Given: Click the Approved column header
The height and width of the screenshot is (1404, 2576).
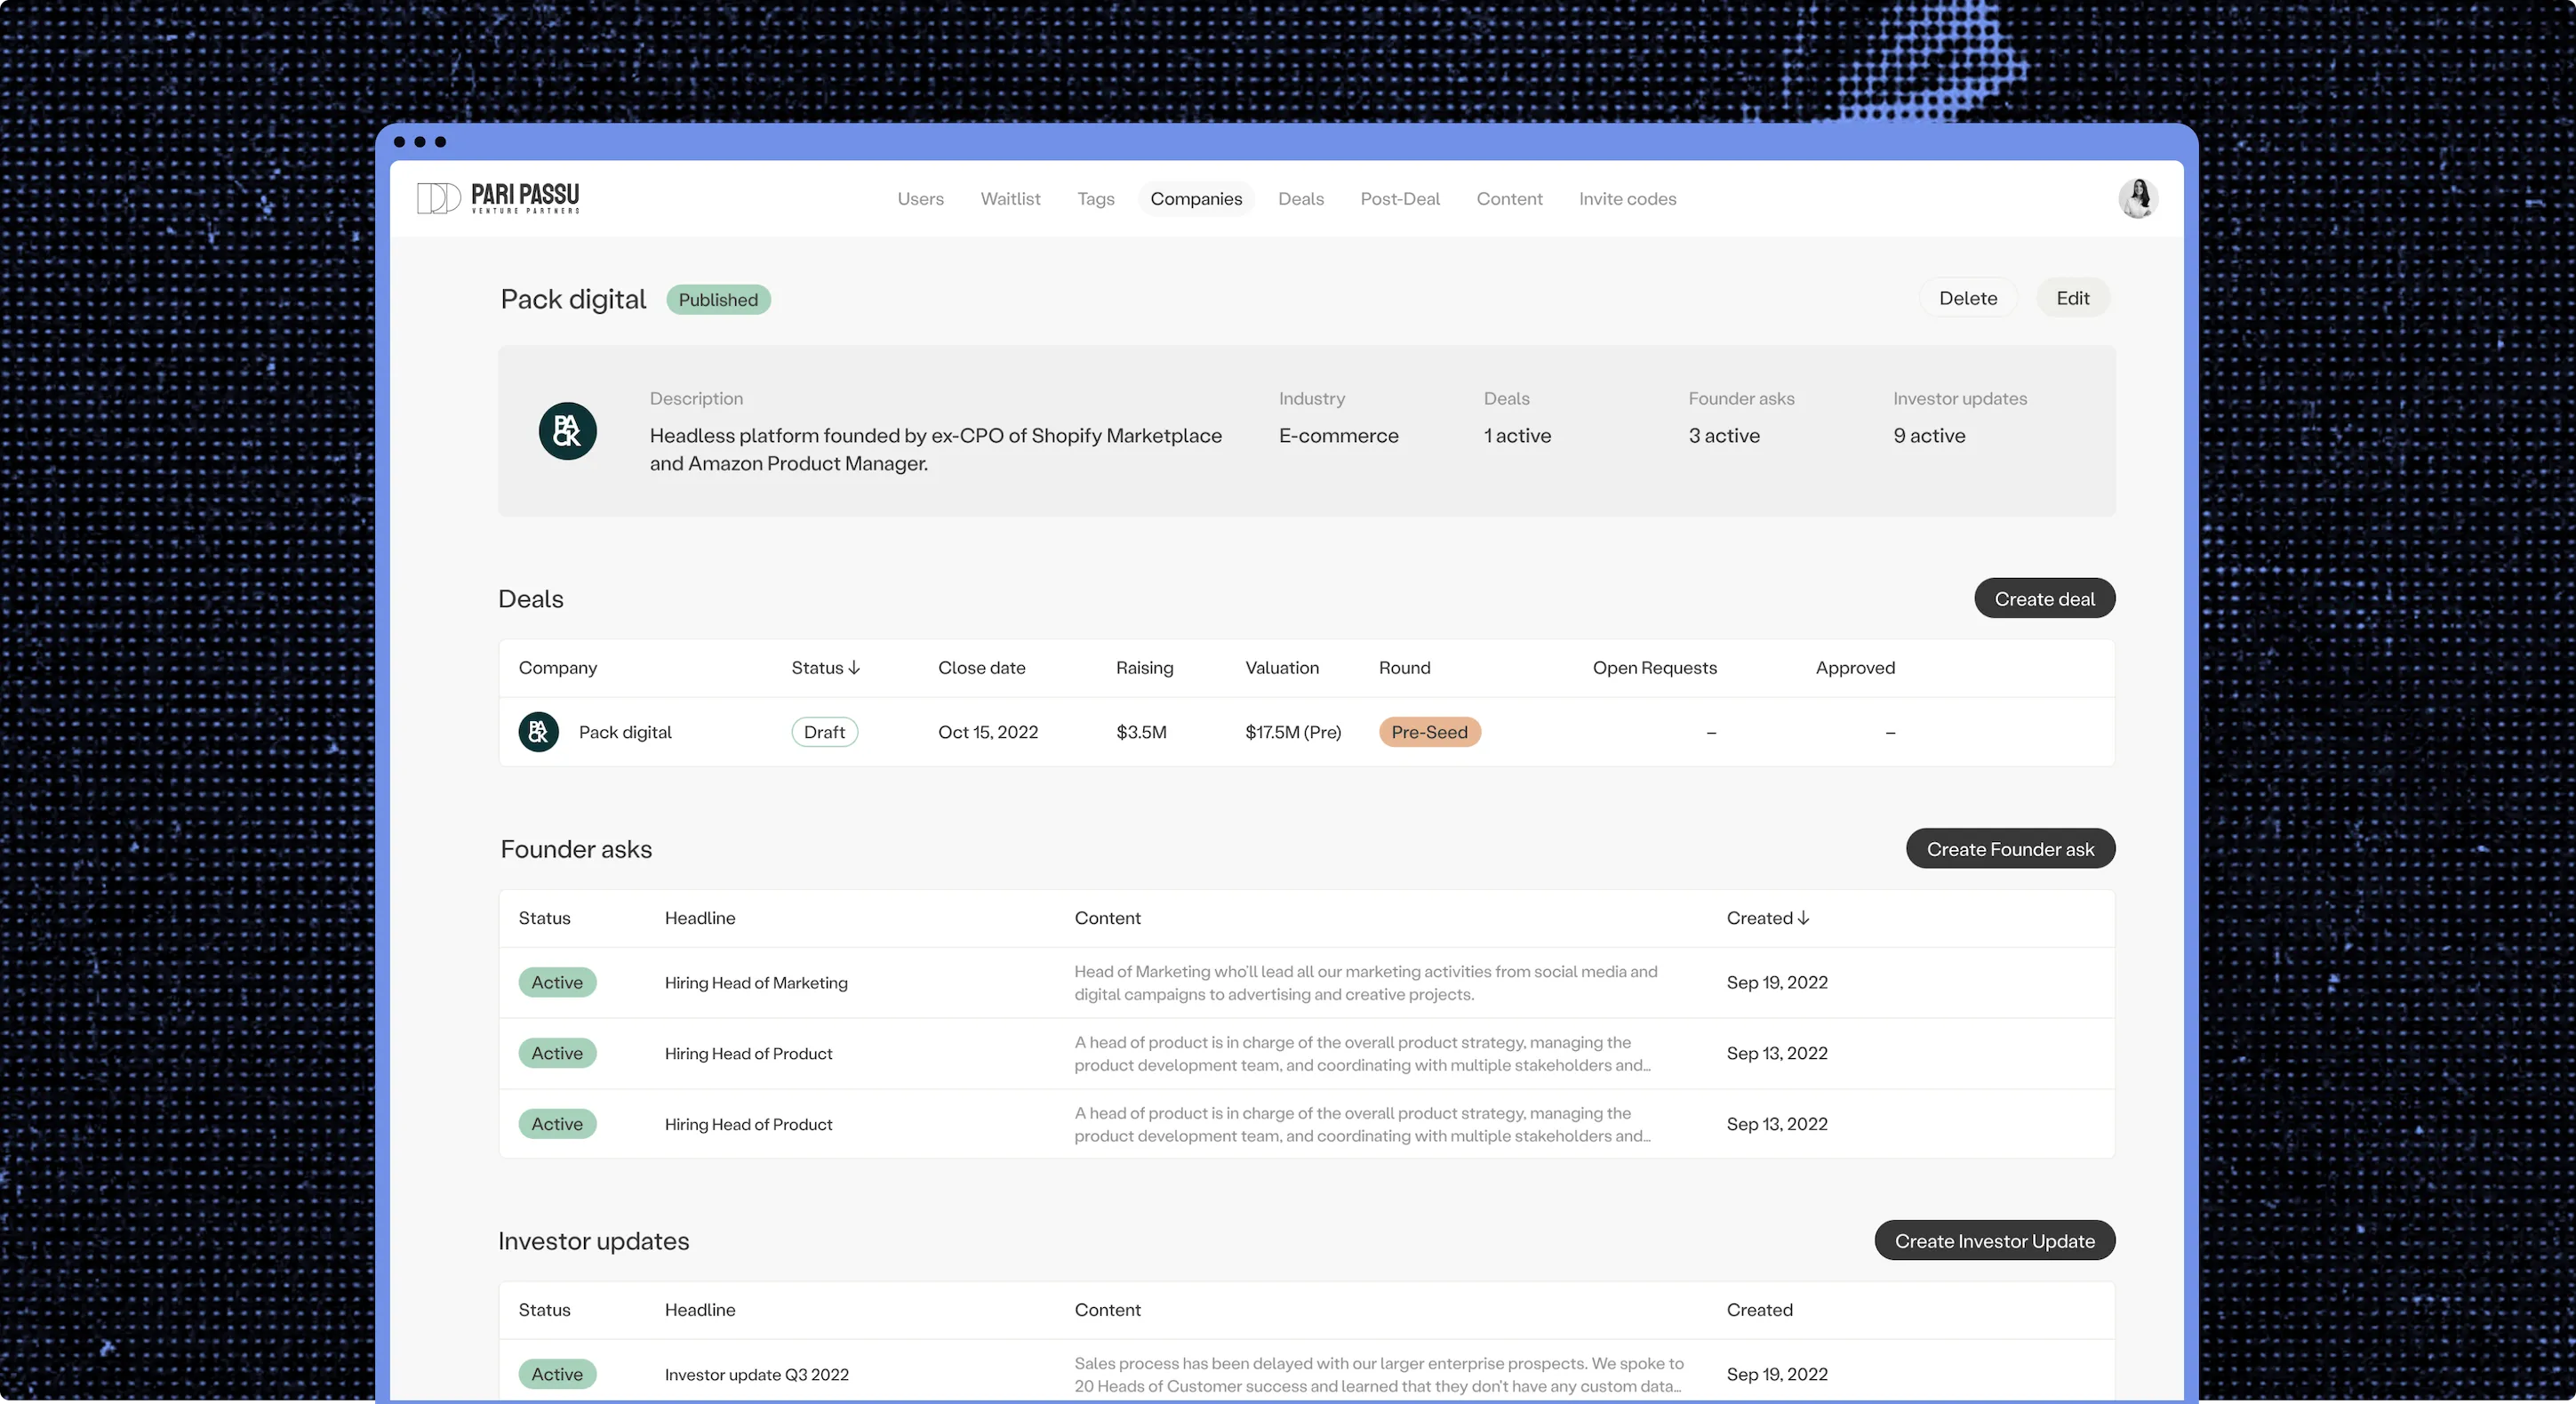Looking at the screenshot, I should 1855,668.
